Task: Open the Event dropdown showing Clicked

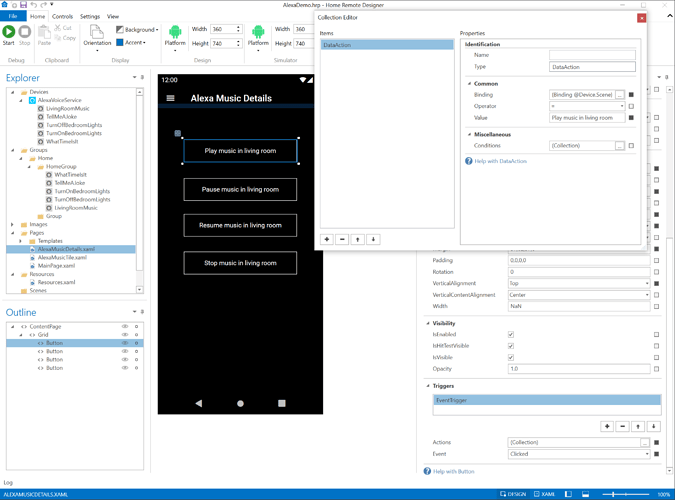Action: pyautogui.click(x=647, y=454)
